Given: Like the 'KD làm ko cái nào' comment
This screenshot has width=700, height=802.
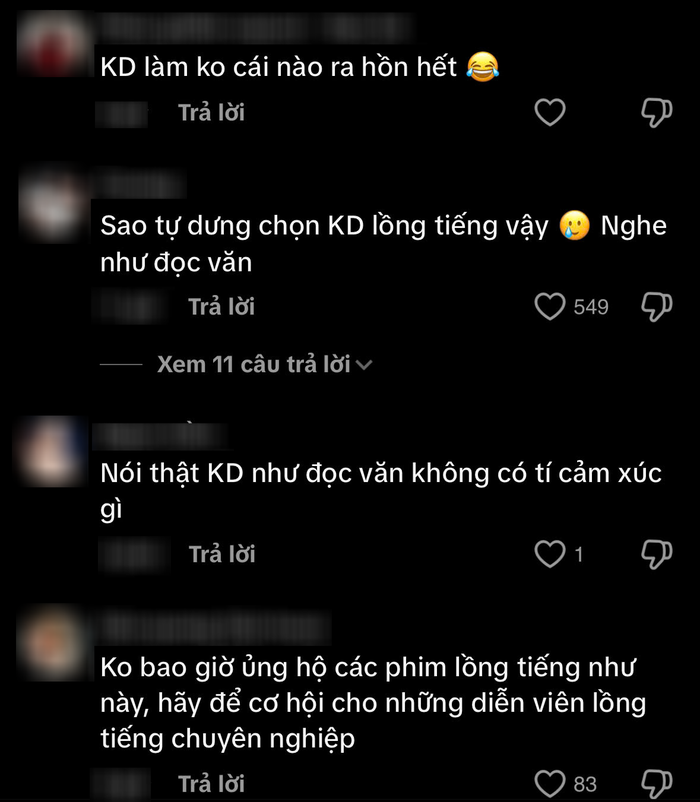Looking at the screenshot, I should click(550, 112).
